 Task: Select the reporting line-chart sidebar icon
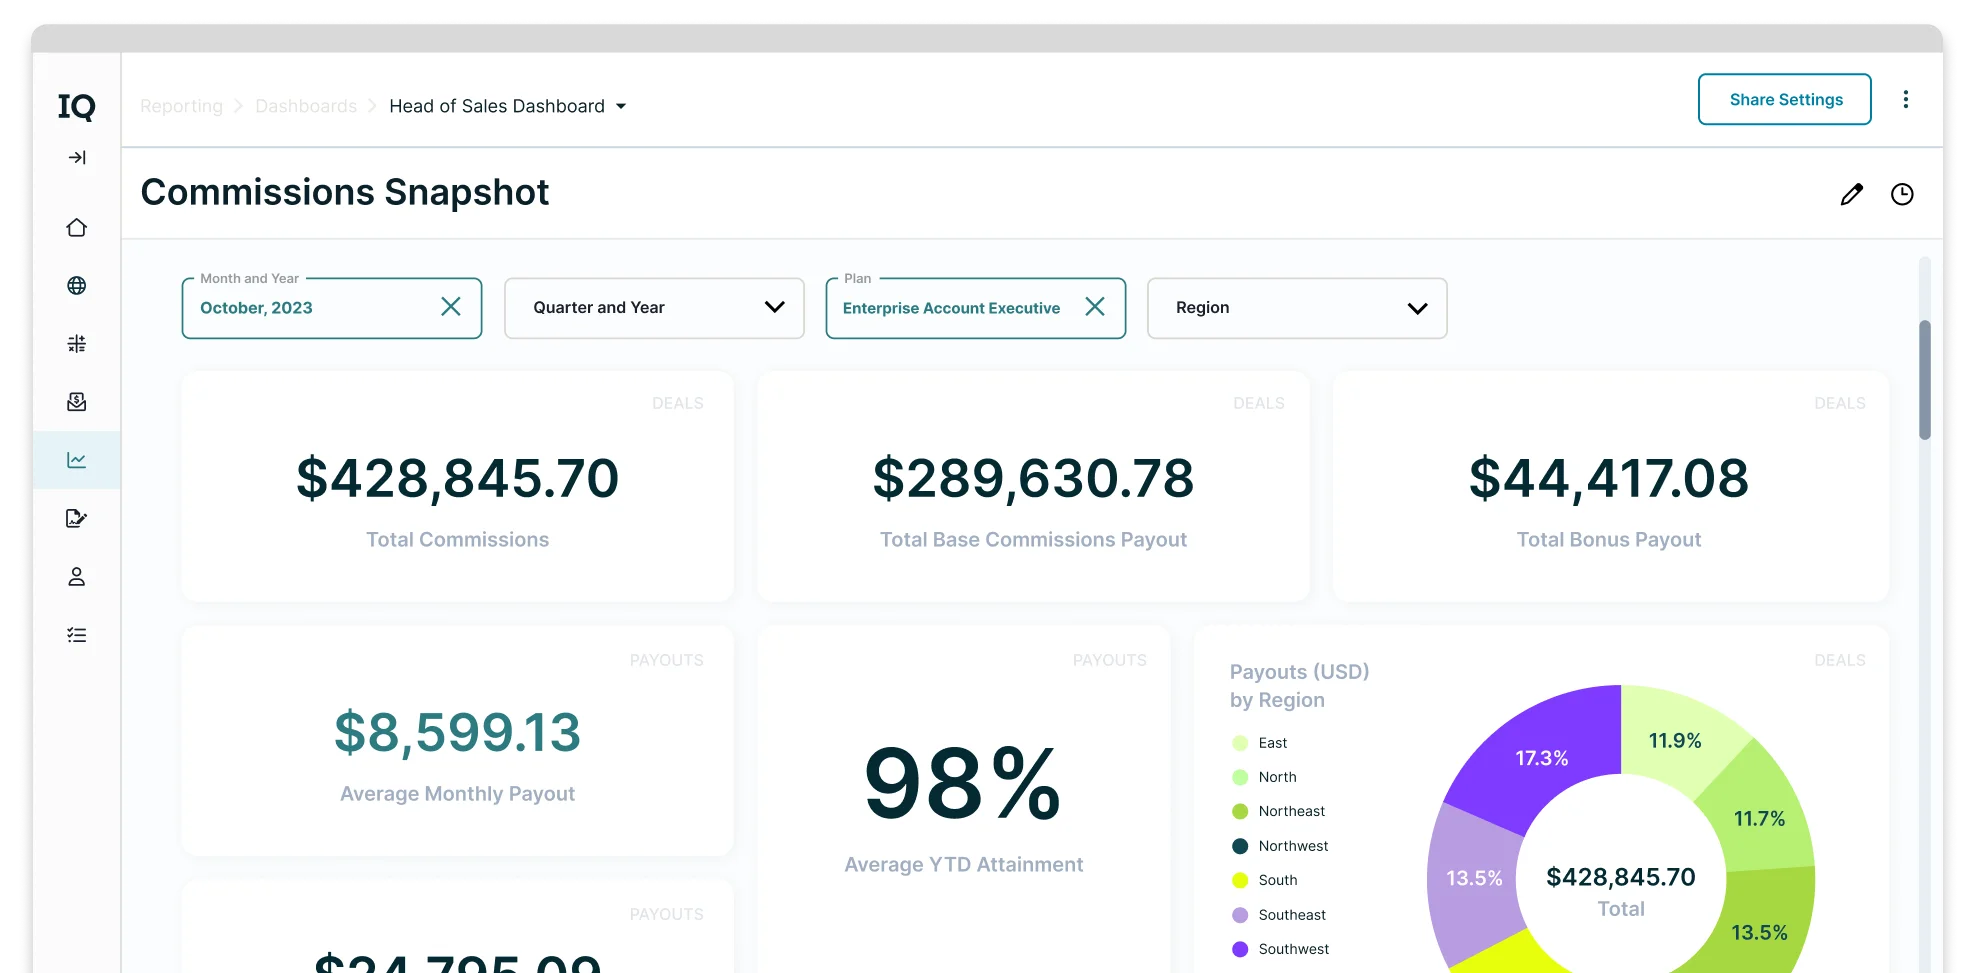point(77,460)
